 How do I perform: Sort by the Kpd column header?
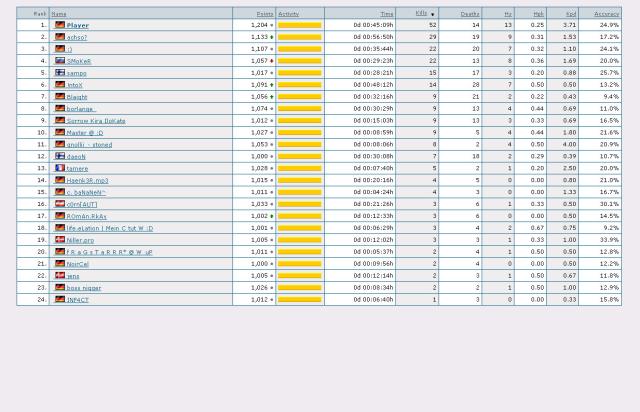coord(570,14)
